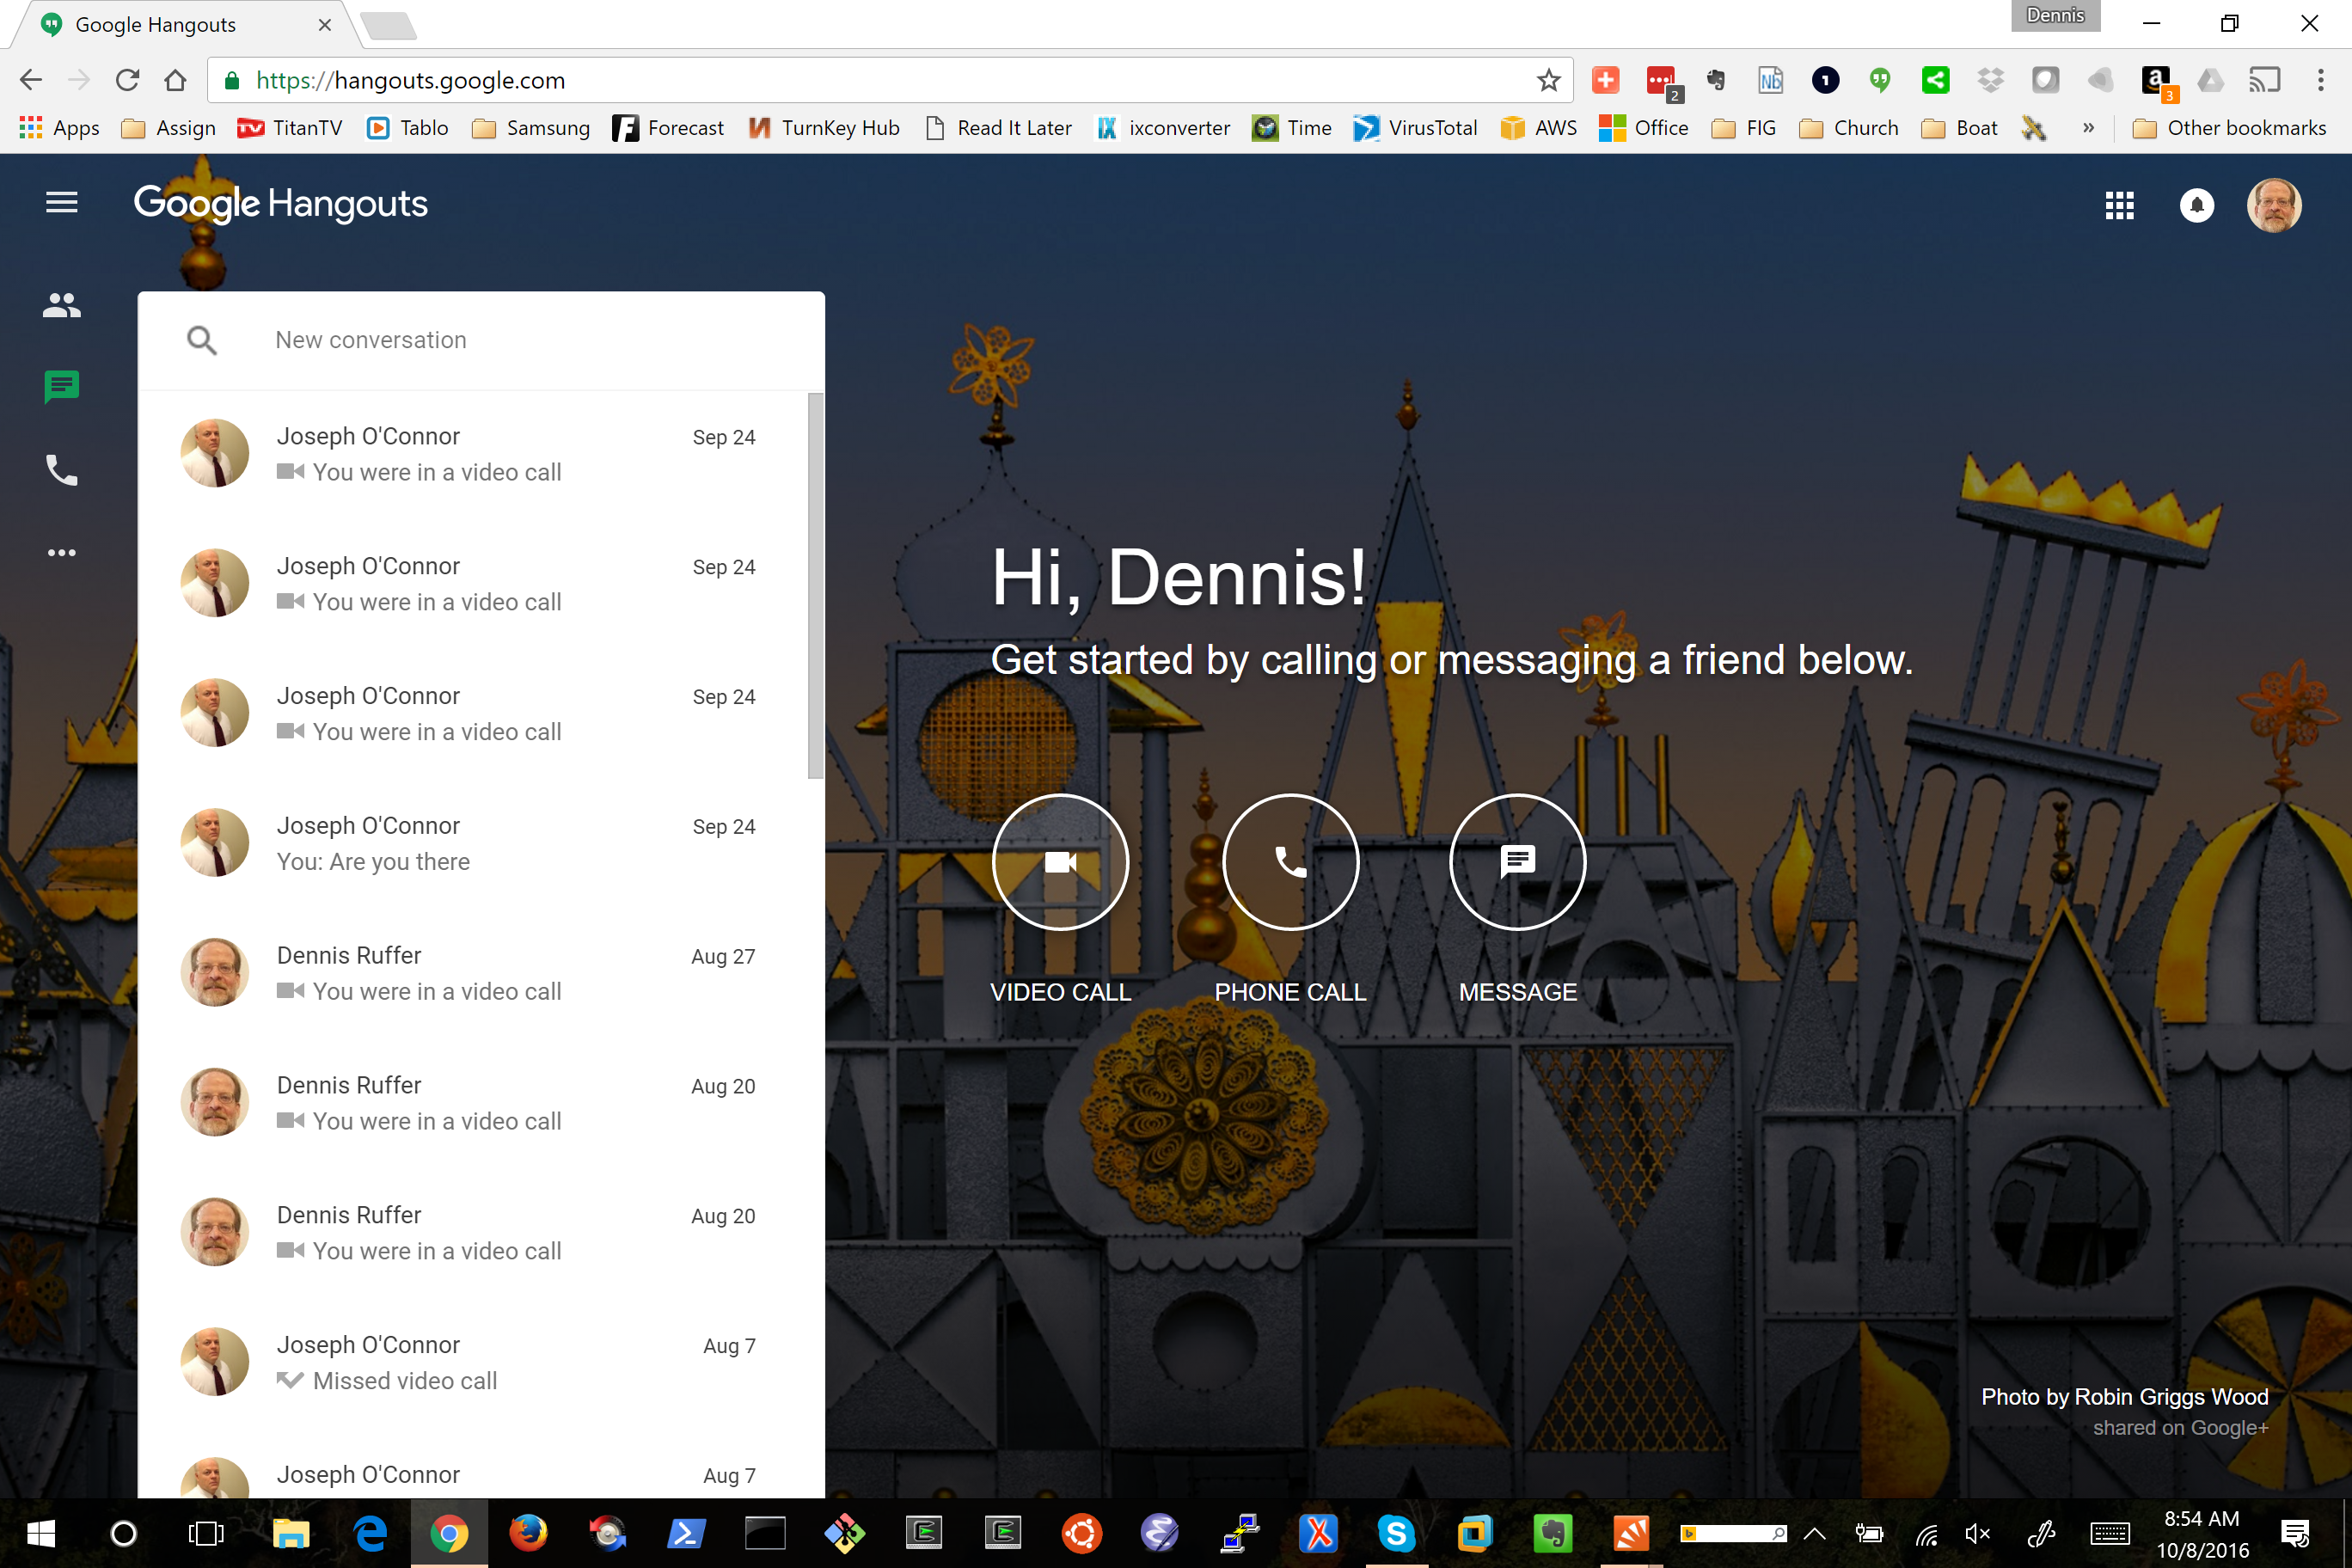
Task: Click the Message circle button
Action: [1517, 862]
